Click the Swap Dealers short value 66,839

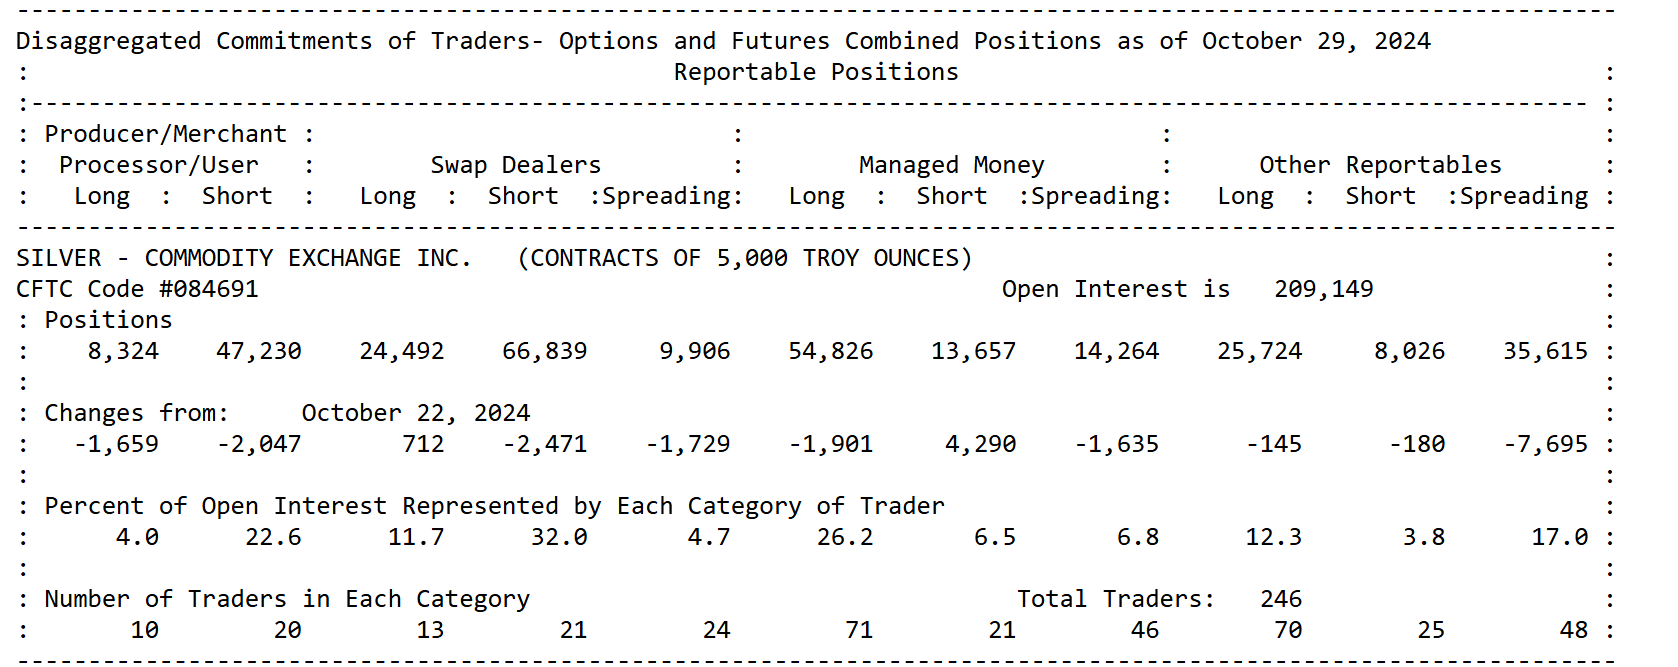[544, 351]
